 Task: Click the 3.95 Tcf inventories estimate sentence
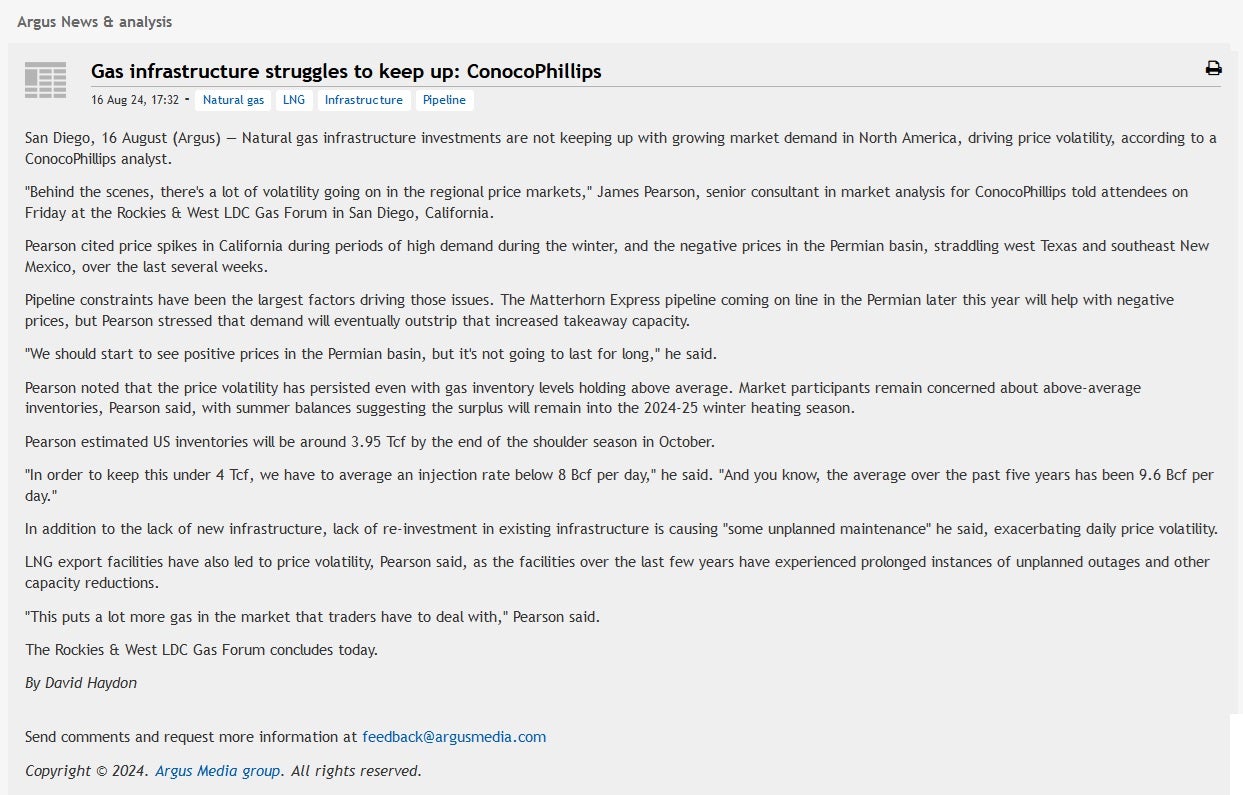coord(370,442)
